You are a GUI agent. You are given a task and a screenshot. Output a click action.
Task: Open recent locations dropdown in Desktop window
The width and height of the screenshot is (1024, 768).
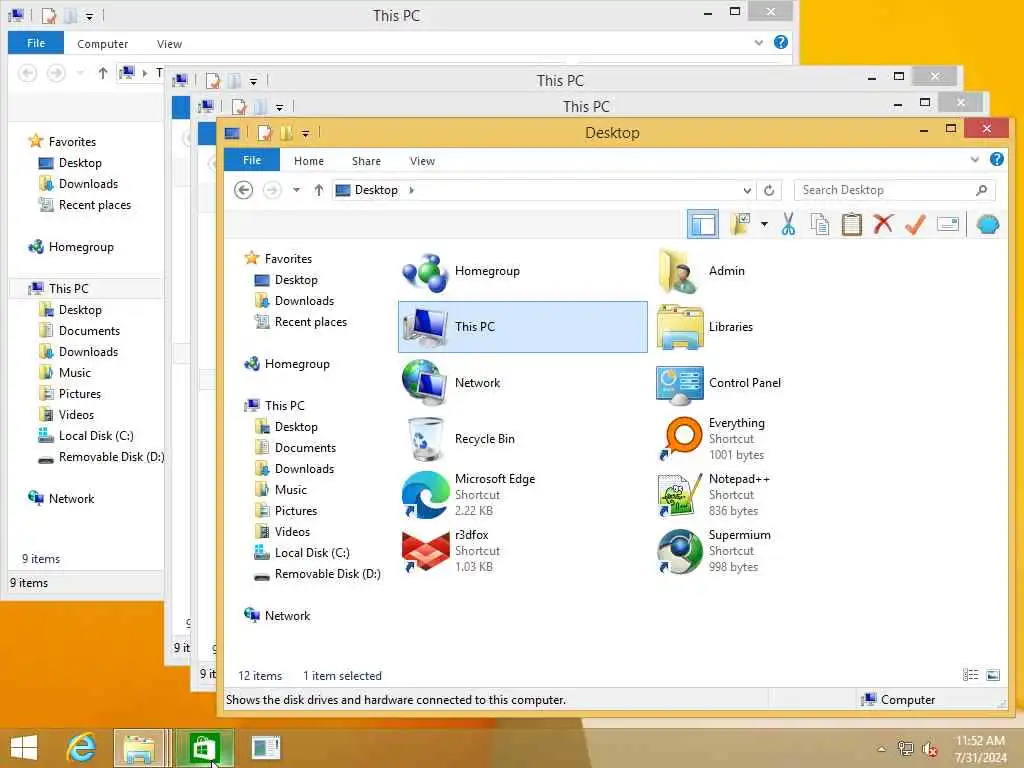(296, 190)
